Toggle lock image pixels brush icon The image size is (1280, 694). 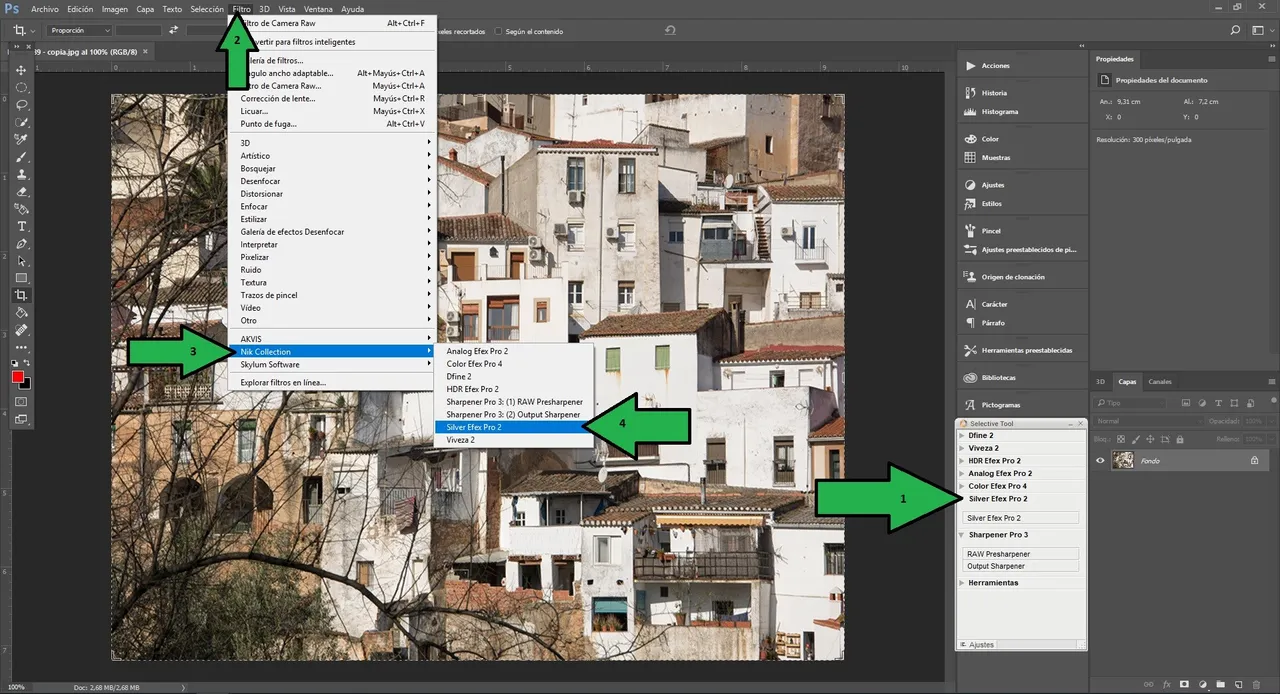point(1136,439)
